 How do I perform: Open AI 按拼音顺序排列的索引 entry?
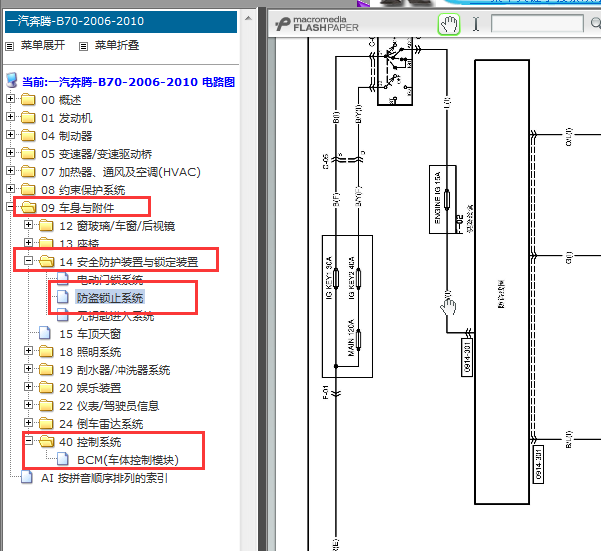coord(104,478)
